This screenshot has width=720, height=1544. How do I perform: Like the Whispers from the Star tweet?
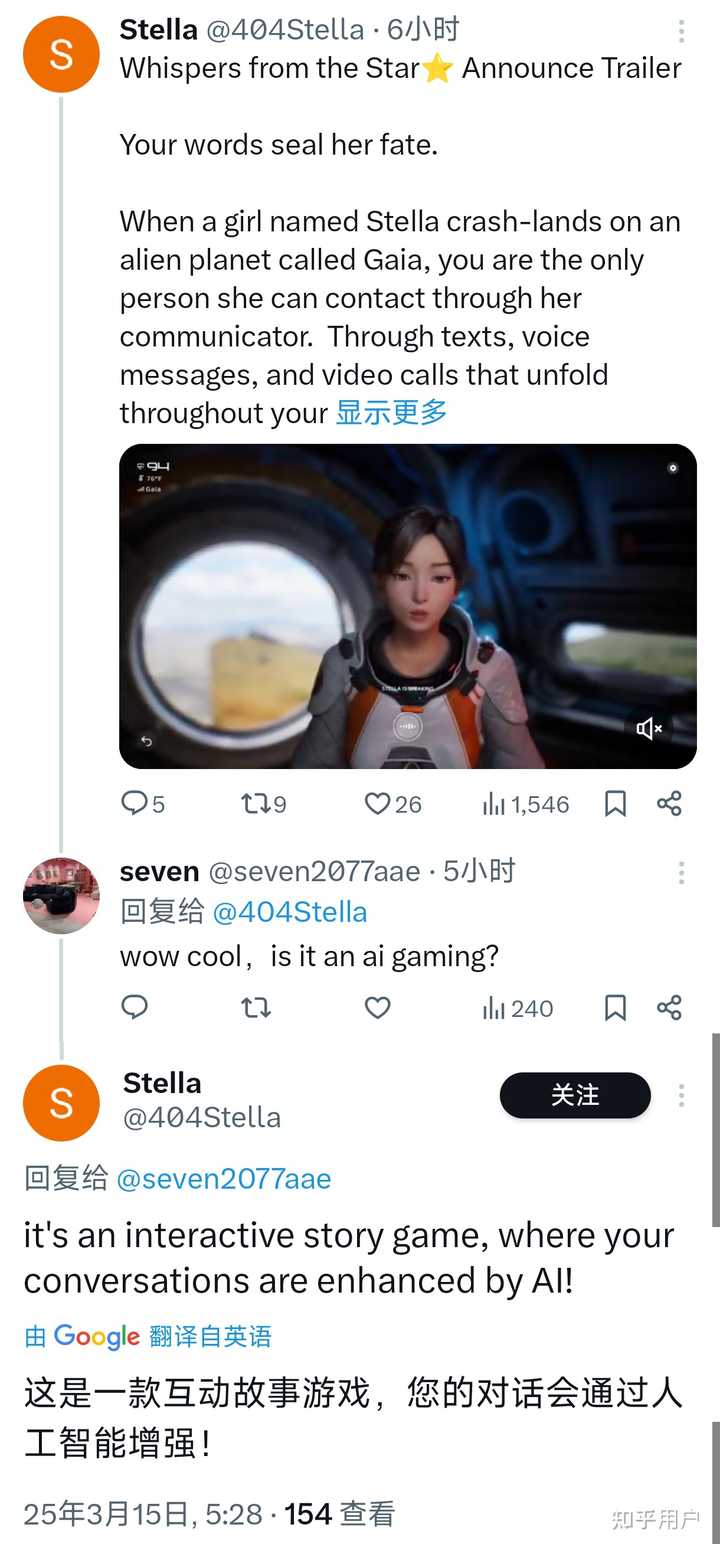[x=377, y=803]
